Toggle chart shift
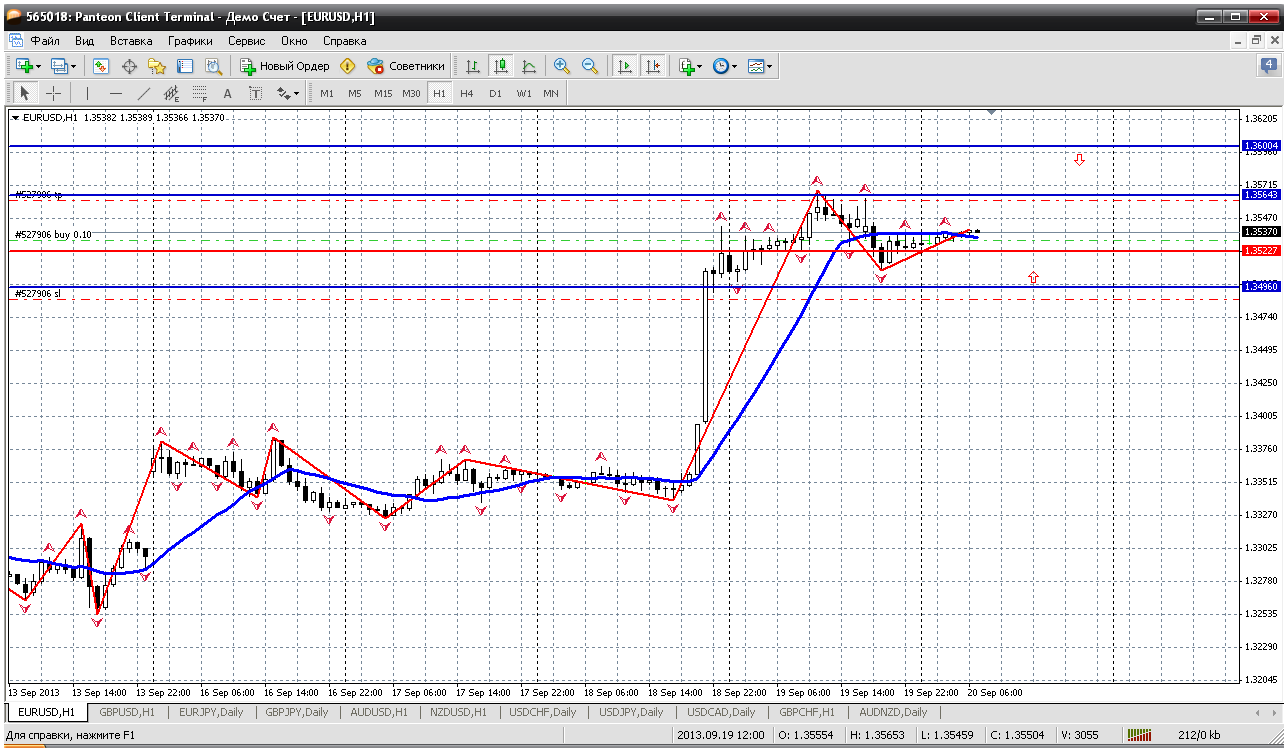This screenshot has width=1288, height=748. (x=653, y=66)
